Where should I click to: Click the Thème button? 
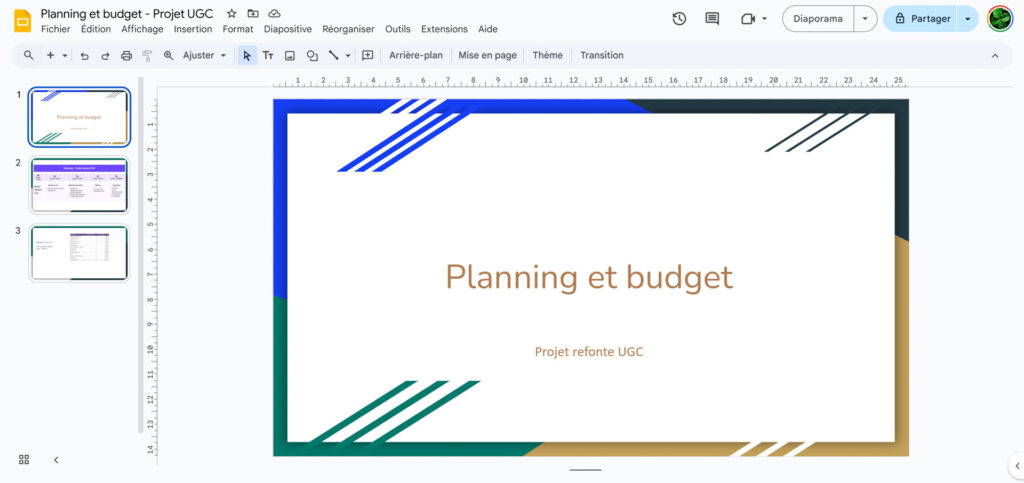(547, 55)
